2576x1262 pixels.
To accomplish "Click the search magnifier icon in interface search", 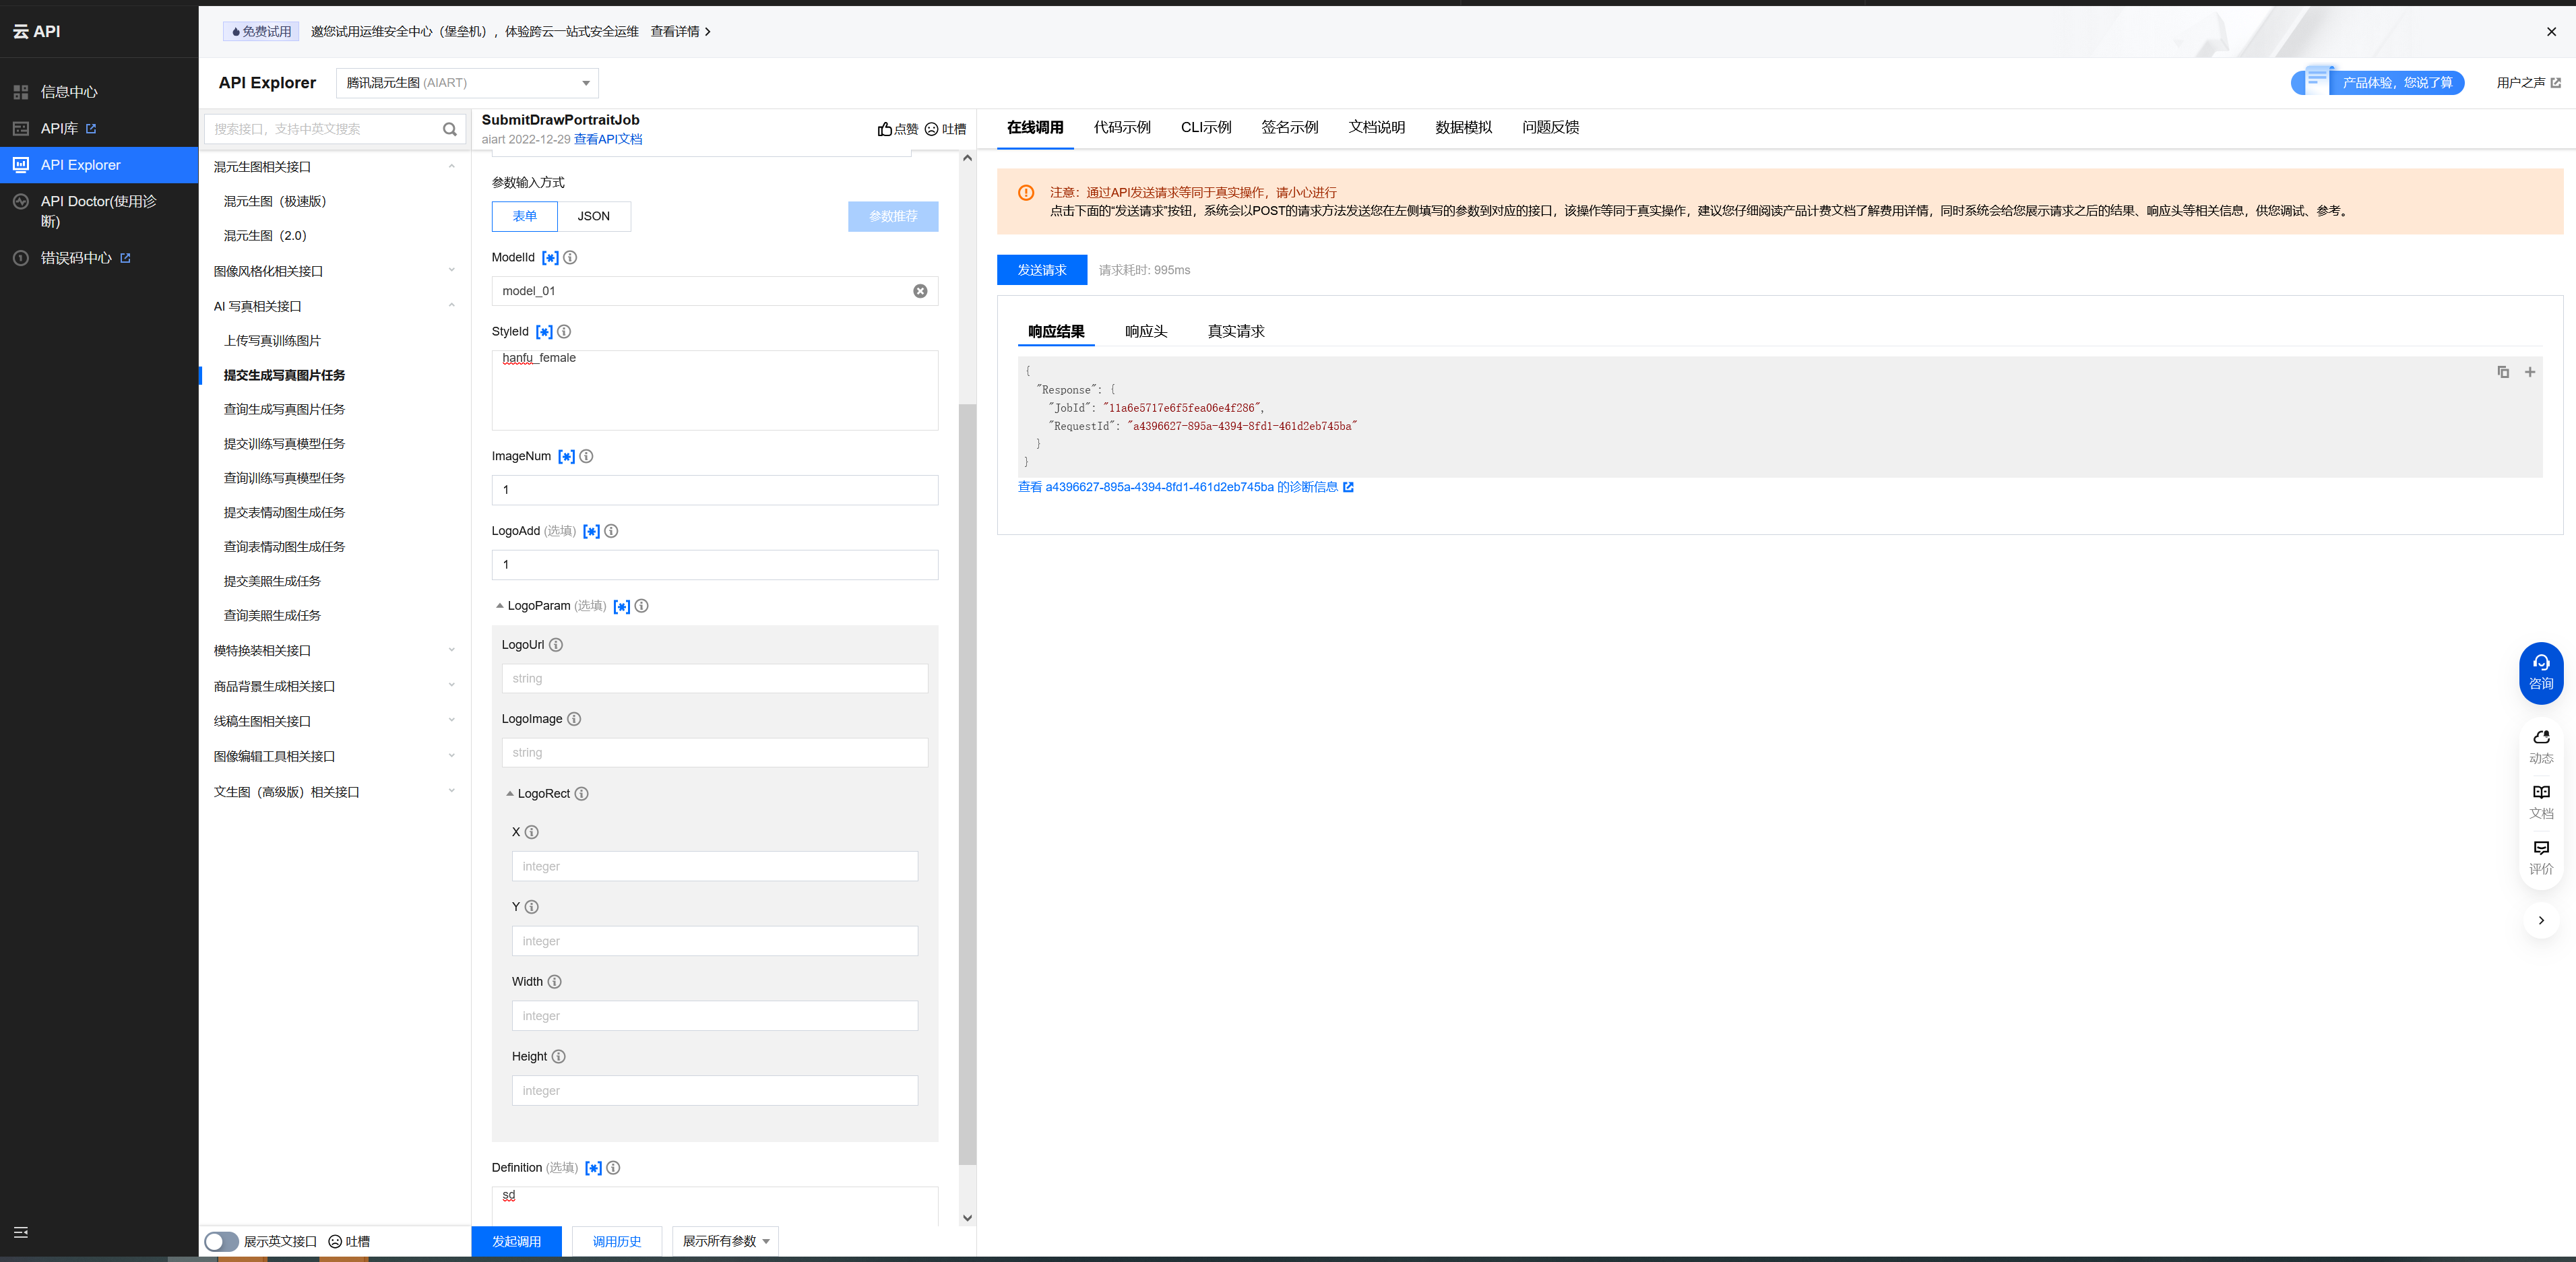I will 450,129.
